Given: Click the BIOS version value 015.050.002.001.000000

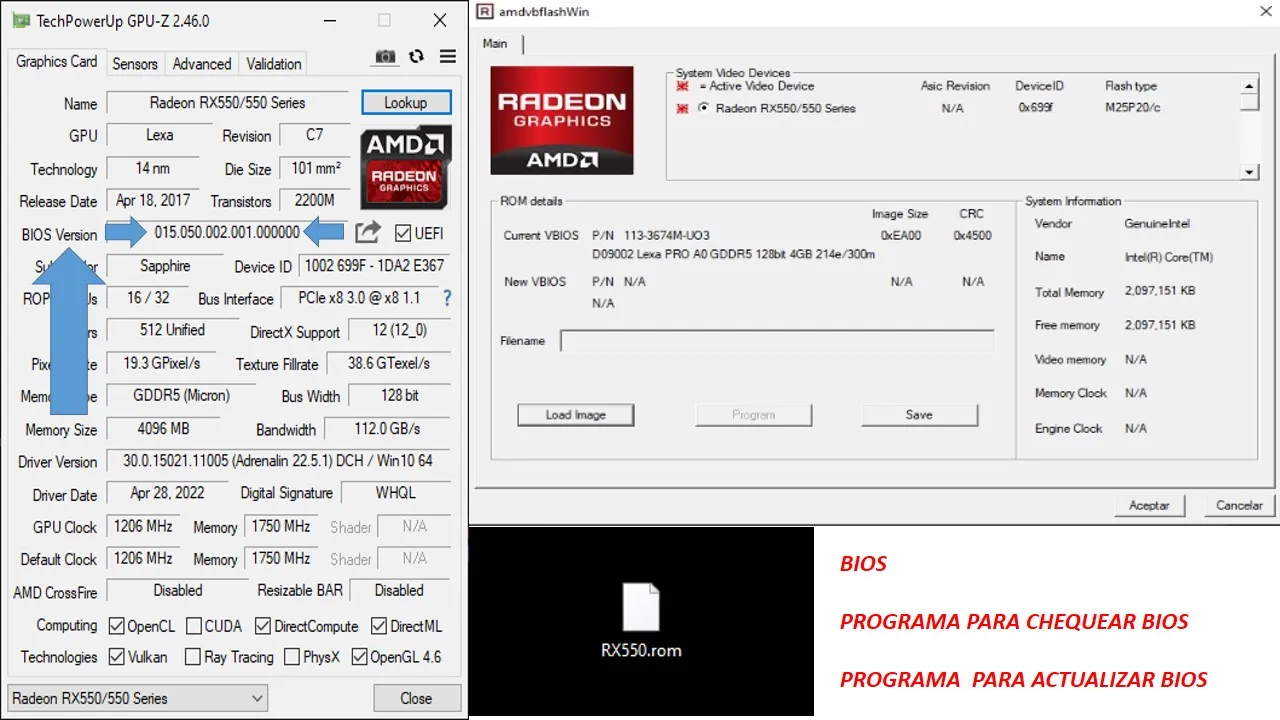Looking at the screenshot, I should pos(228,232).
